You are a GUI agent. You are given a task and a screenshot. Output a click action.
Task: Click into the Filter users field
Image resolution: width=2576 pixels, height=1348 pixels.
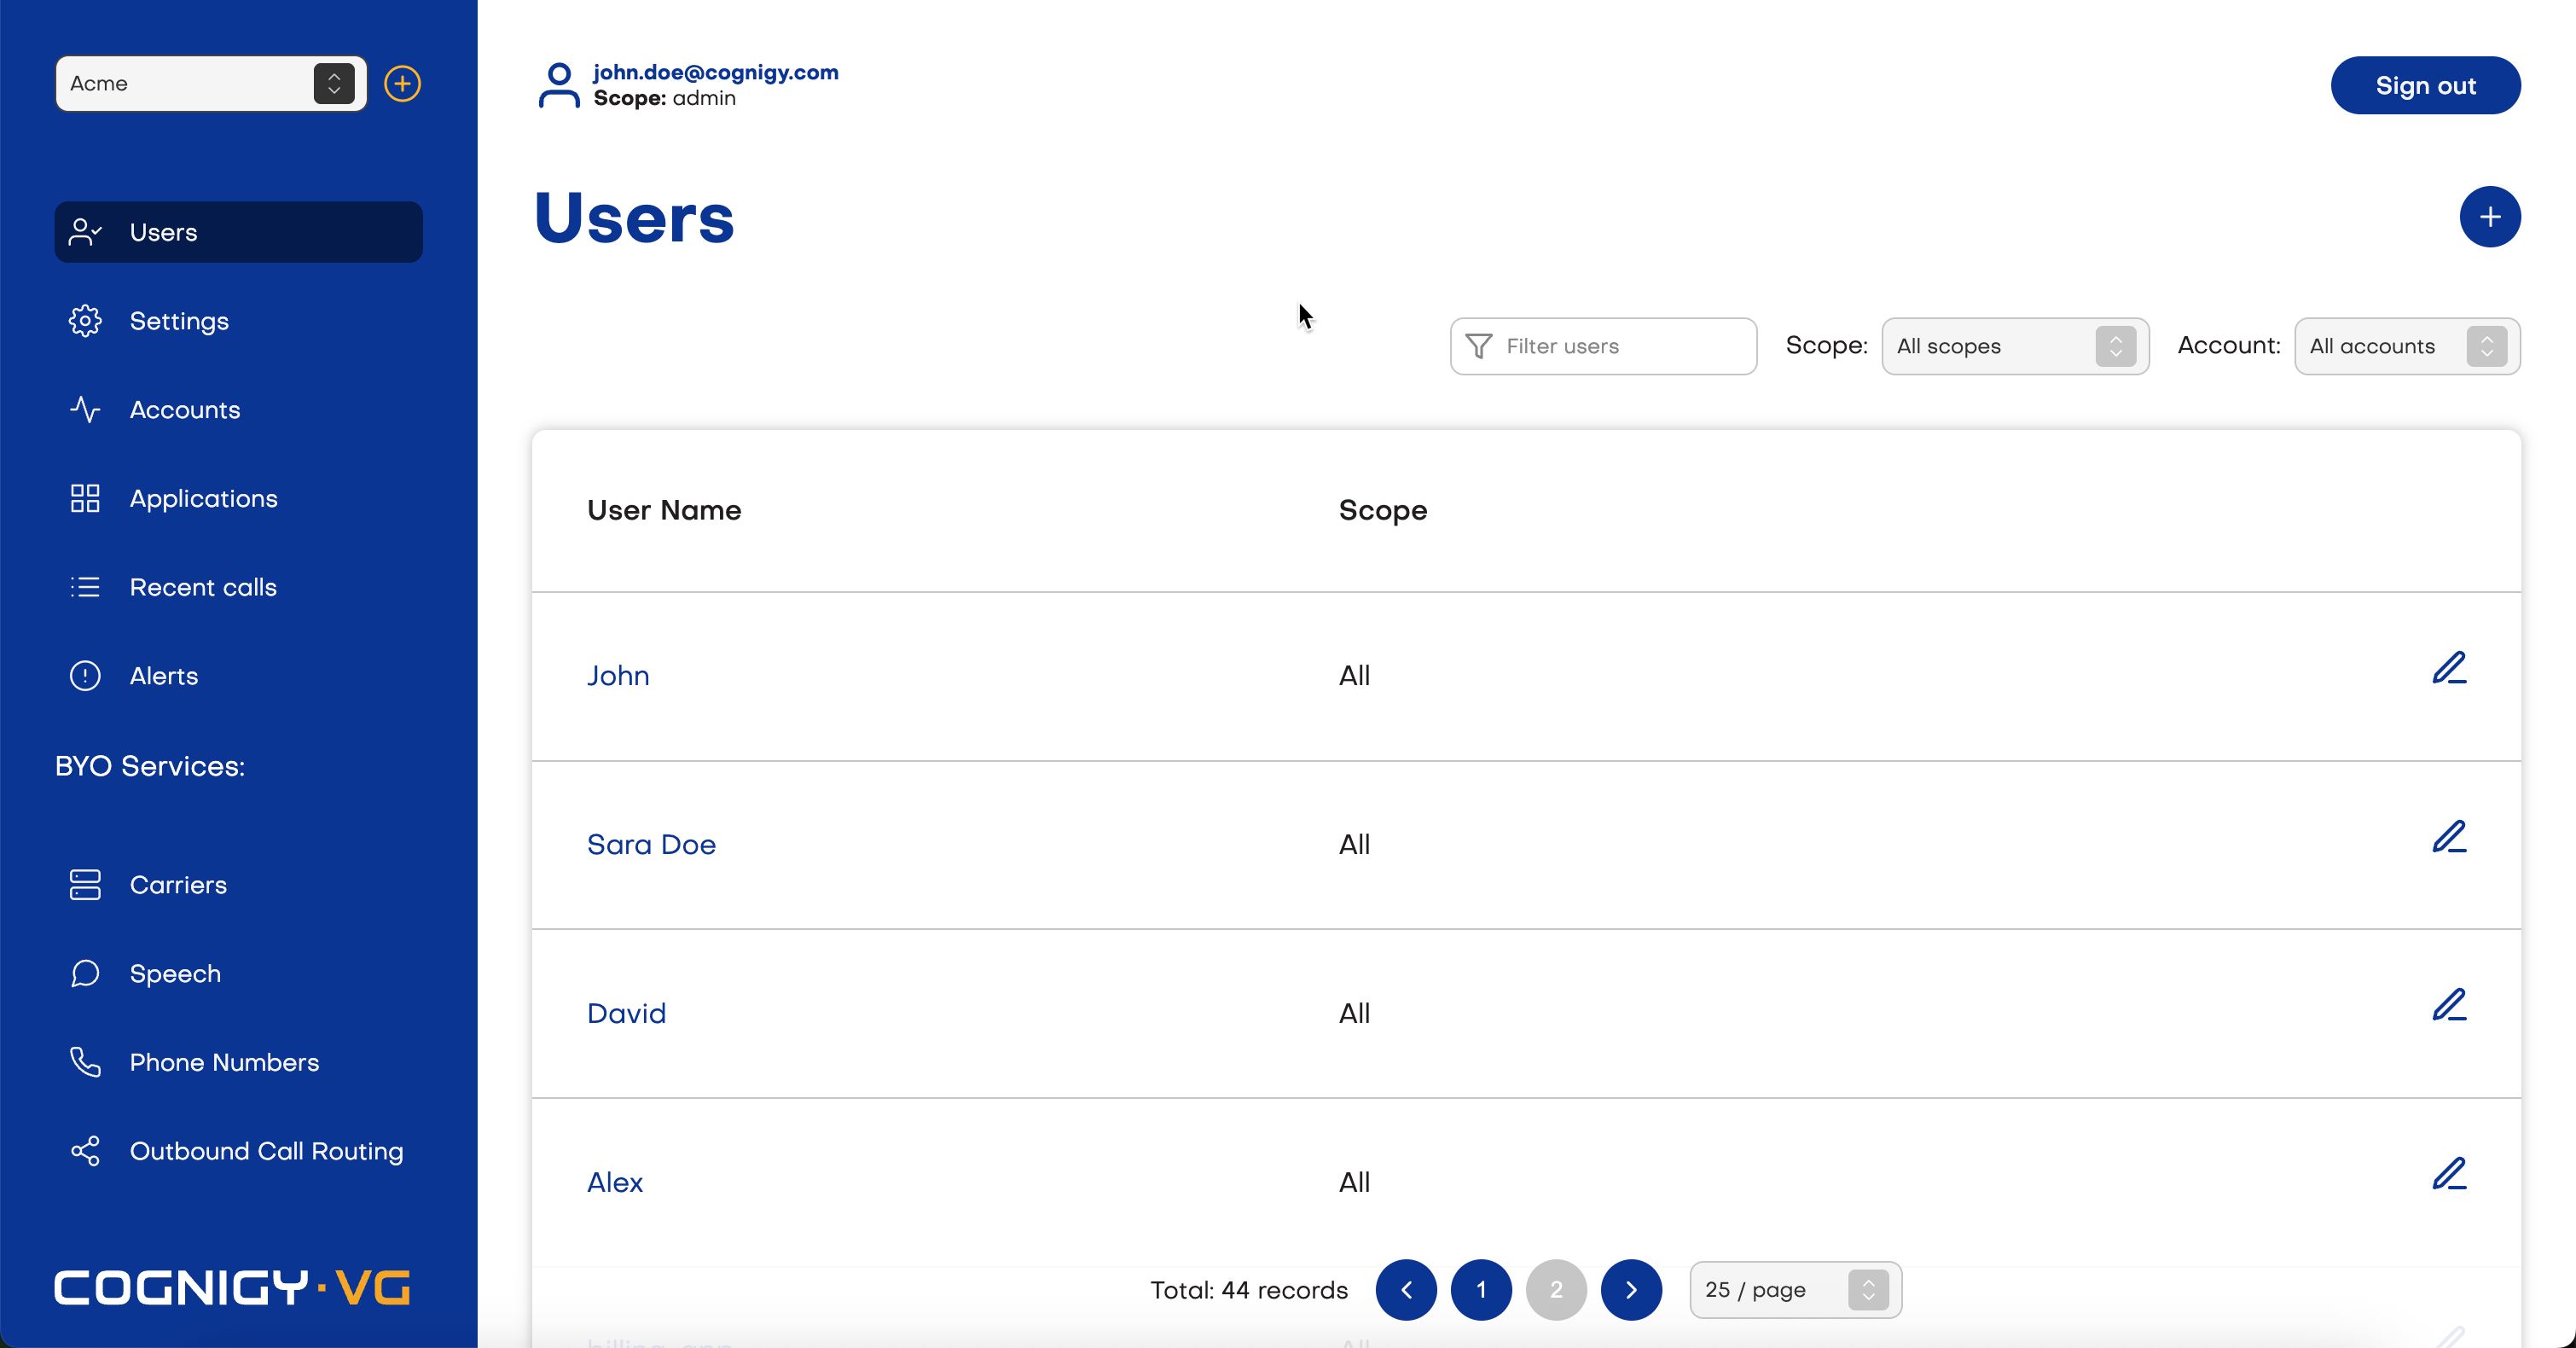[x=1620, y=346]
